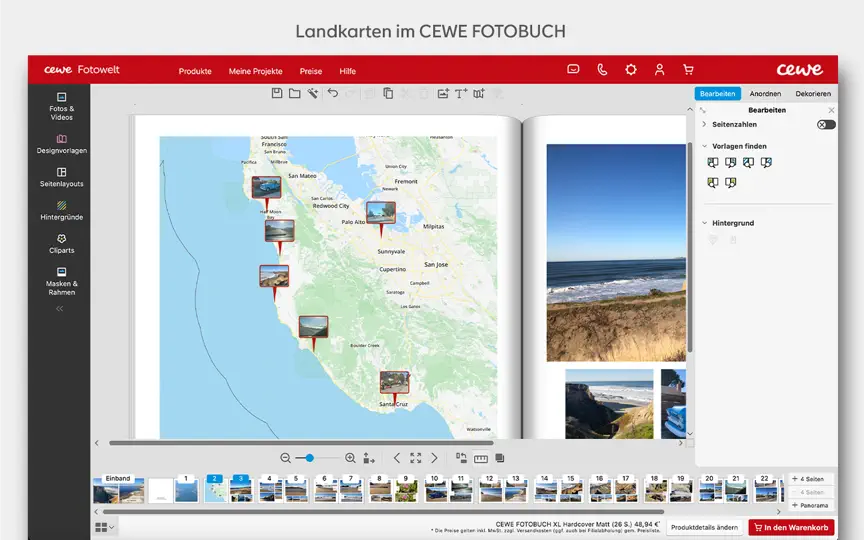Open a project with the folder icon

(295, 93)
